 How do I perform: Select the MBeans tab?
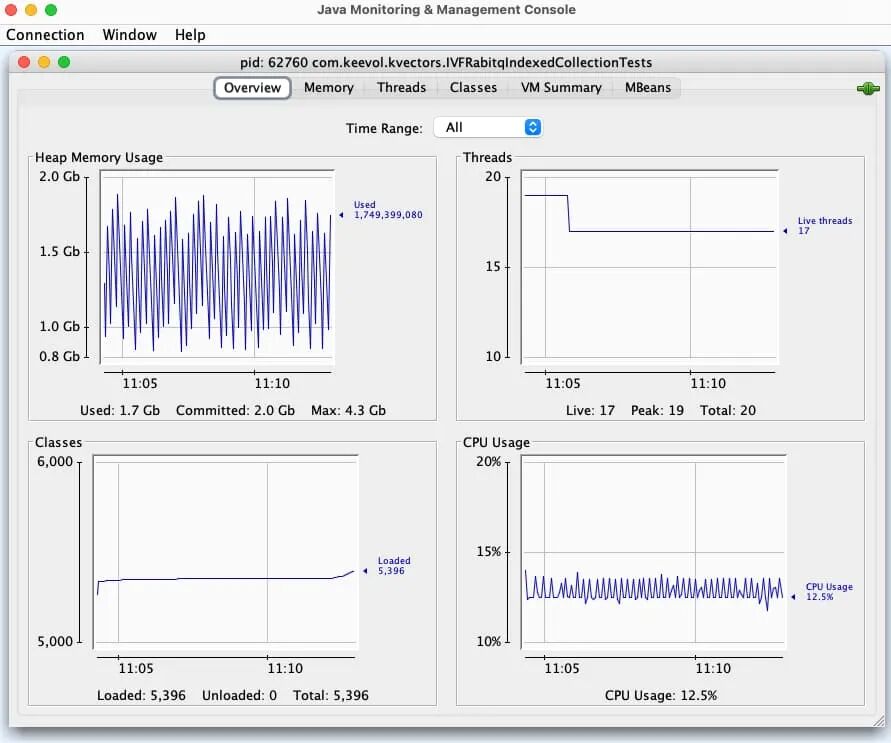point(648,87)
